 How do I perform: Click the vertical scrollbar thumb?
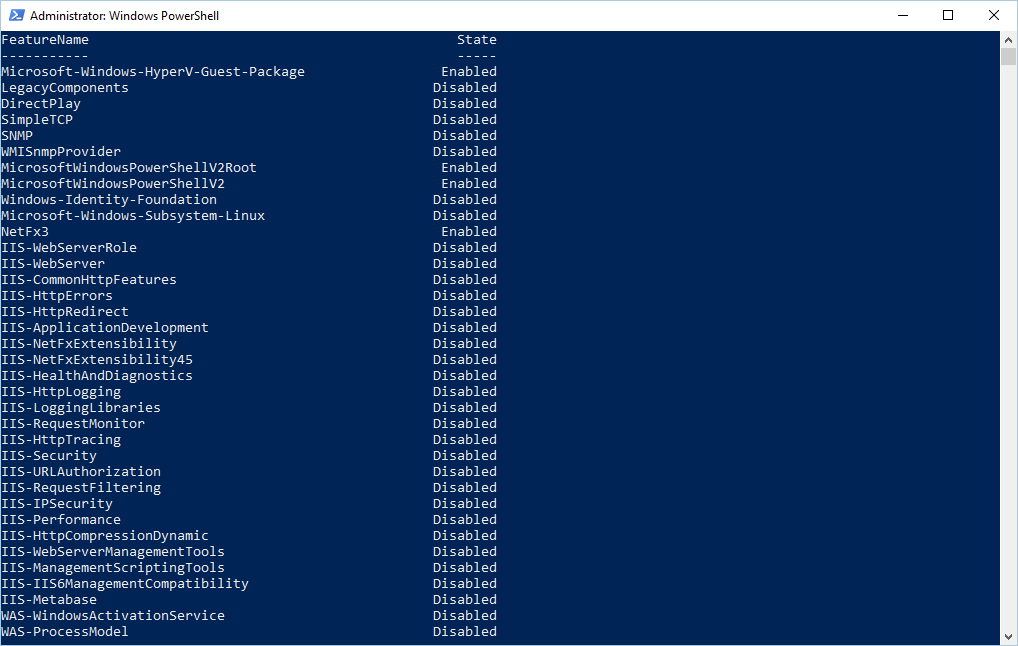[x=1008, y=57]
